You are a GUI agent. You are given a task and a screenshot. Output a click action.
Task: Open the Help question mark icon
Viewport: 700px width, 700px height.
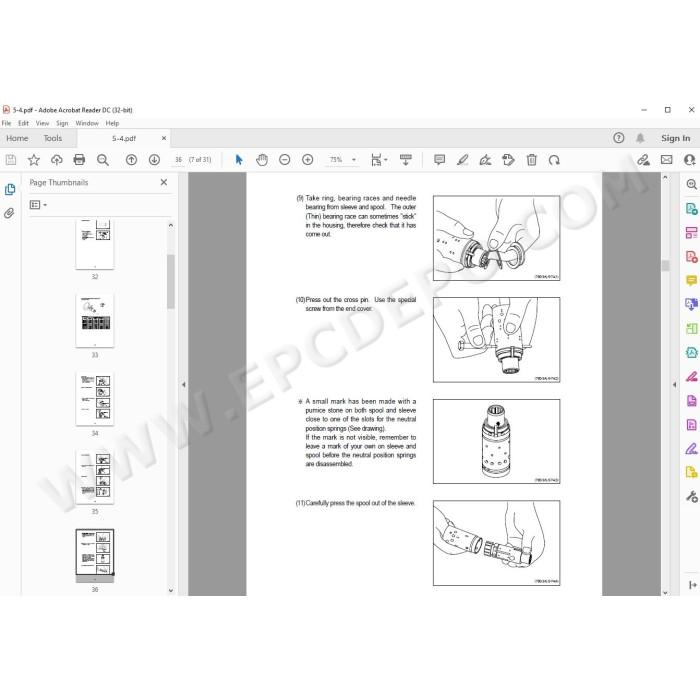618,138
